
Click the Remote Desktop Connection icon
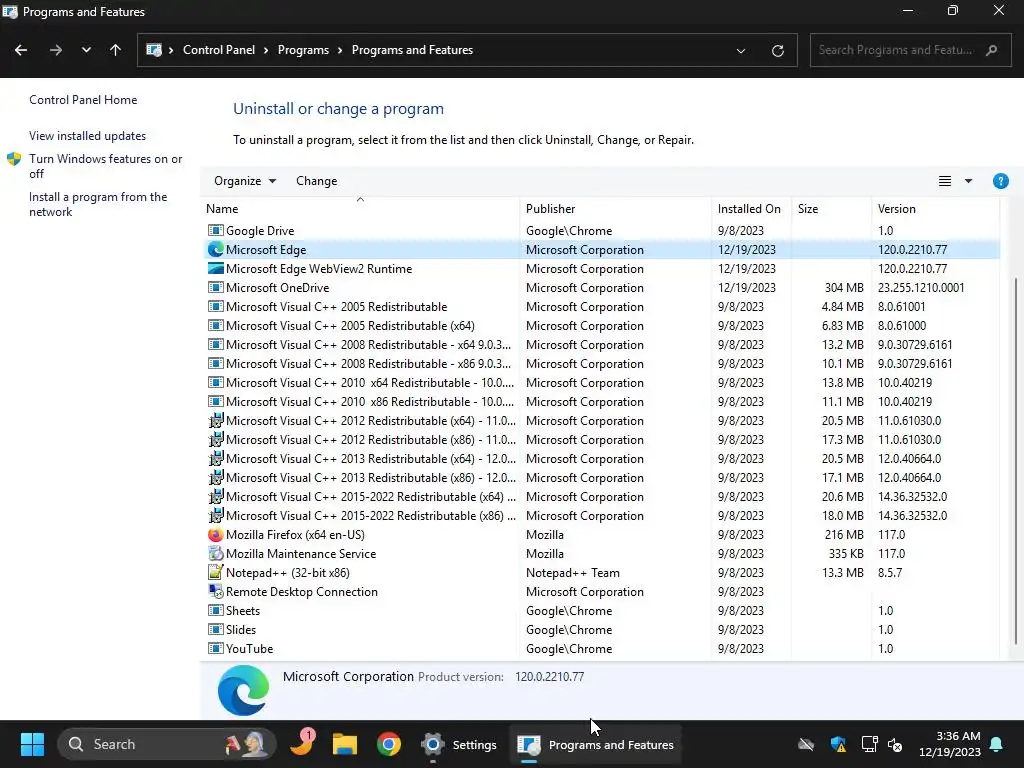pyautogui.click(x=216, y=591)
